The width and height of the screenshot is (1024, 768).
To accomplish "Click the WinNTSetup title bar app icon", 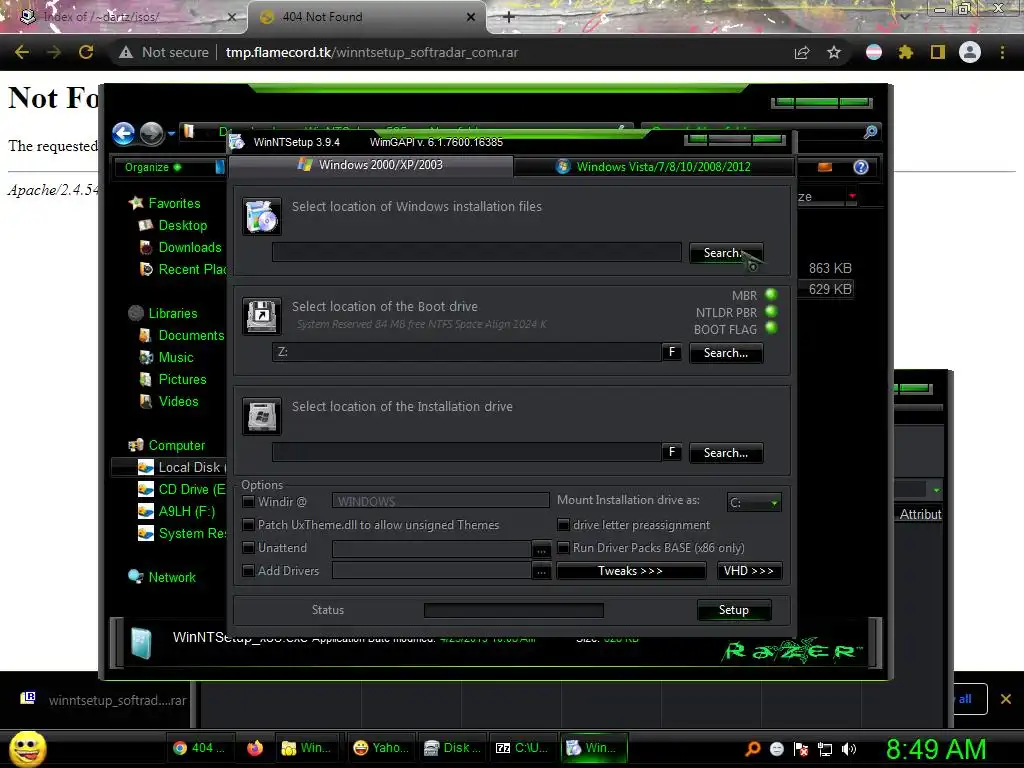I will click(x=236, y=142).
